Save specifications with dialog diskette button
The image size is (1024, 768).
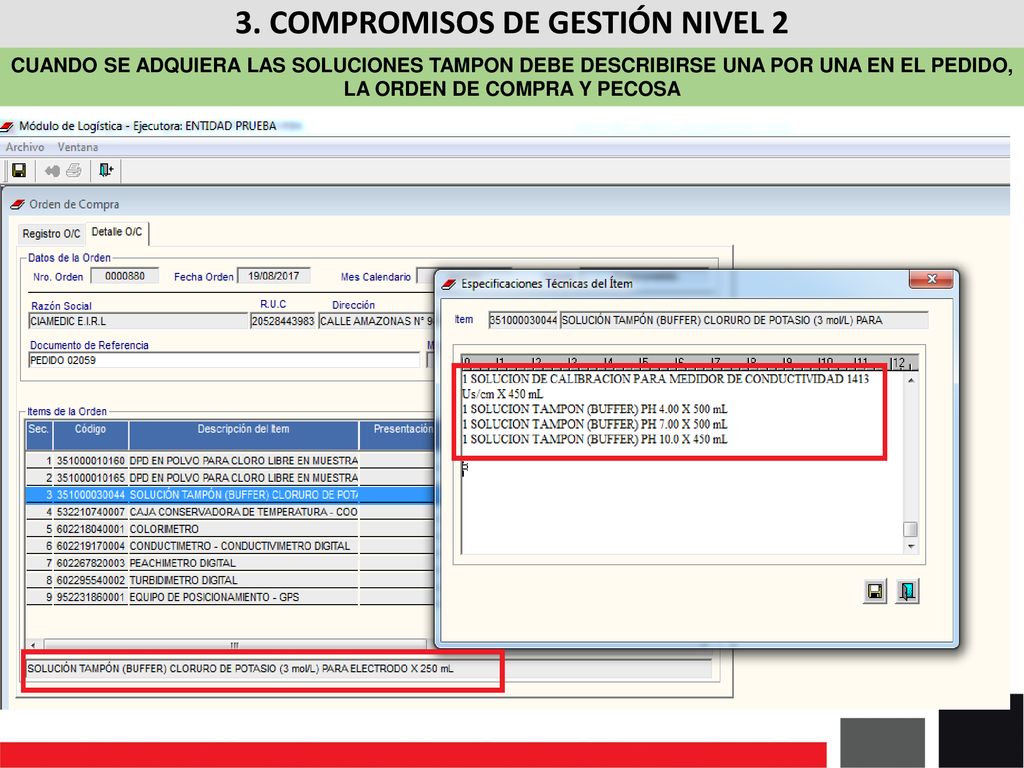point(874,592)
